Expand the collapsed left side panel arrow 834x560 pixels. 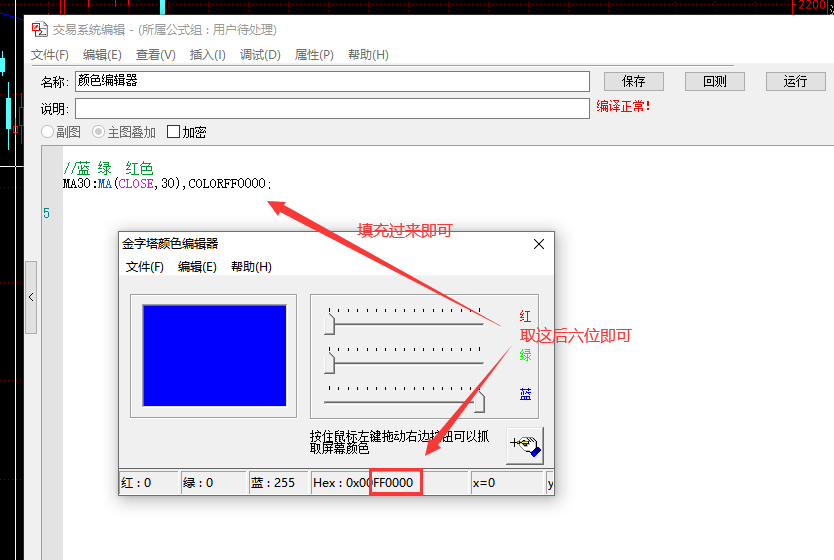pos(31,297)
